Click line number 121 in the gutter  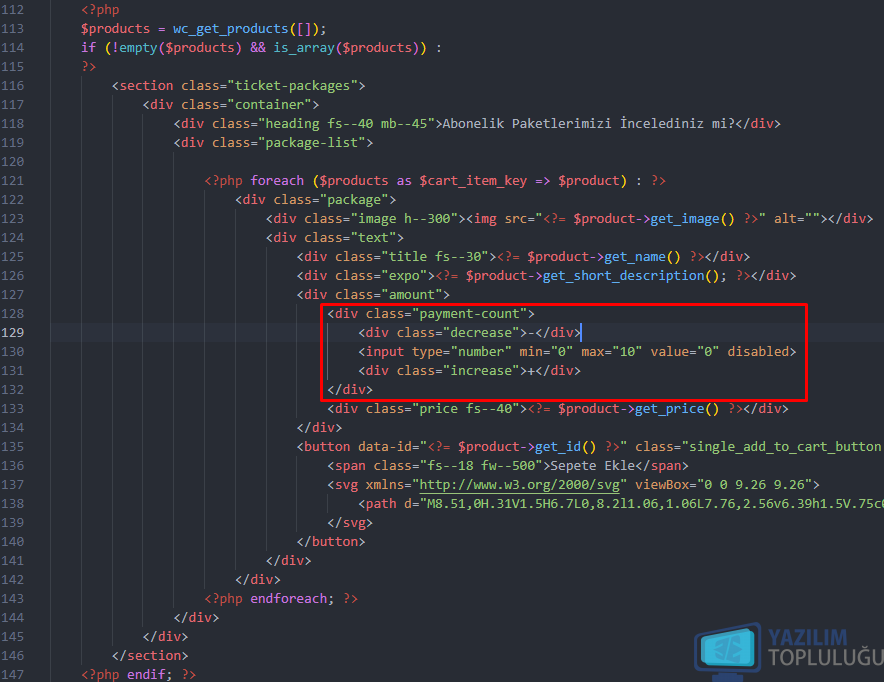[x=12, y=180]
